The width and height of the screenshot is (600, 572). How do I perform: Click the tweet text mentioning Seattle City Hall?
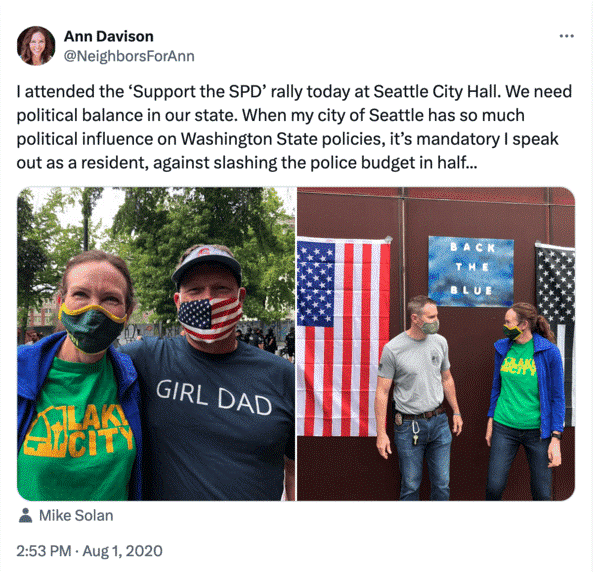point(294,127)
